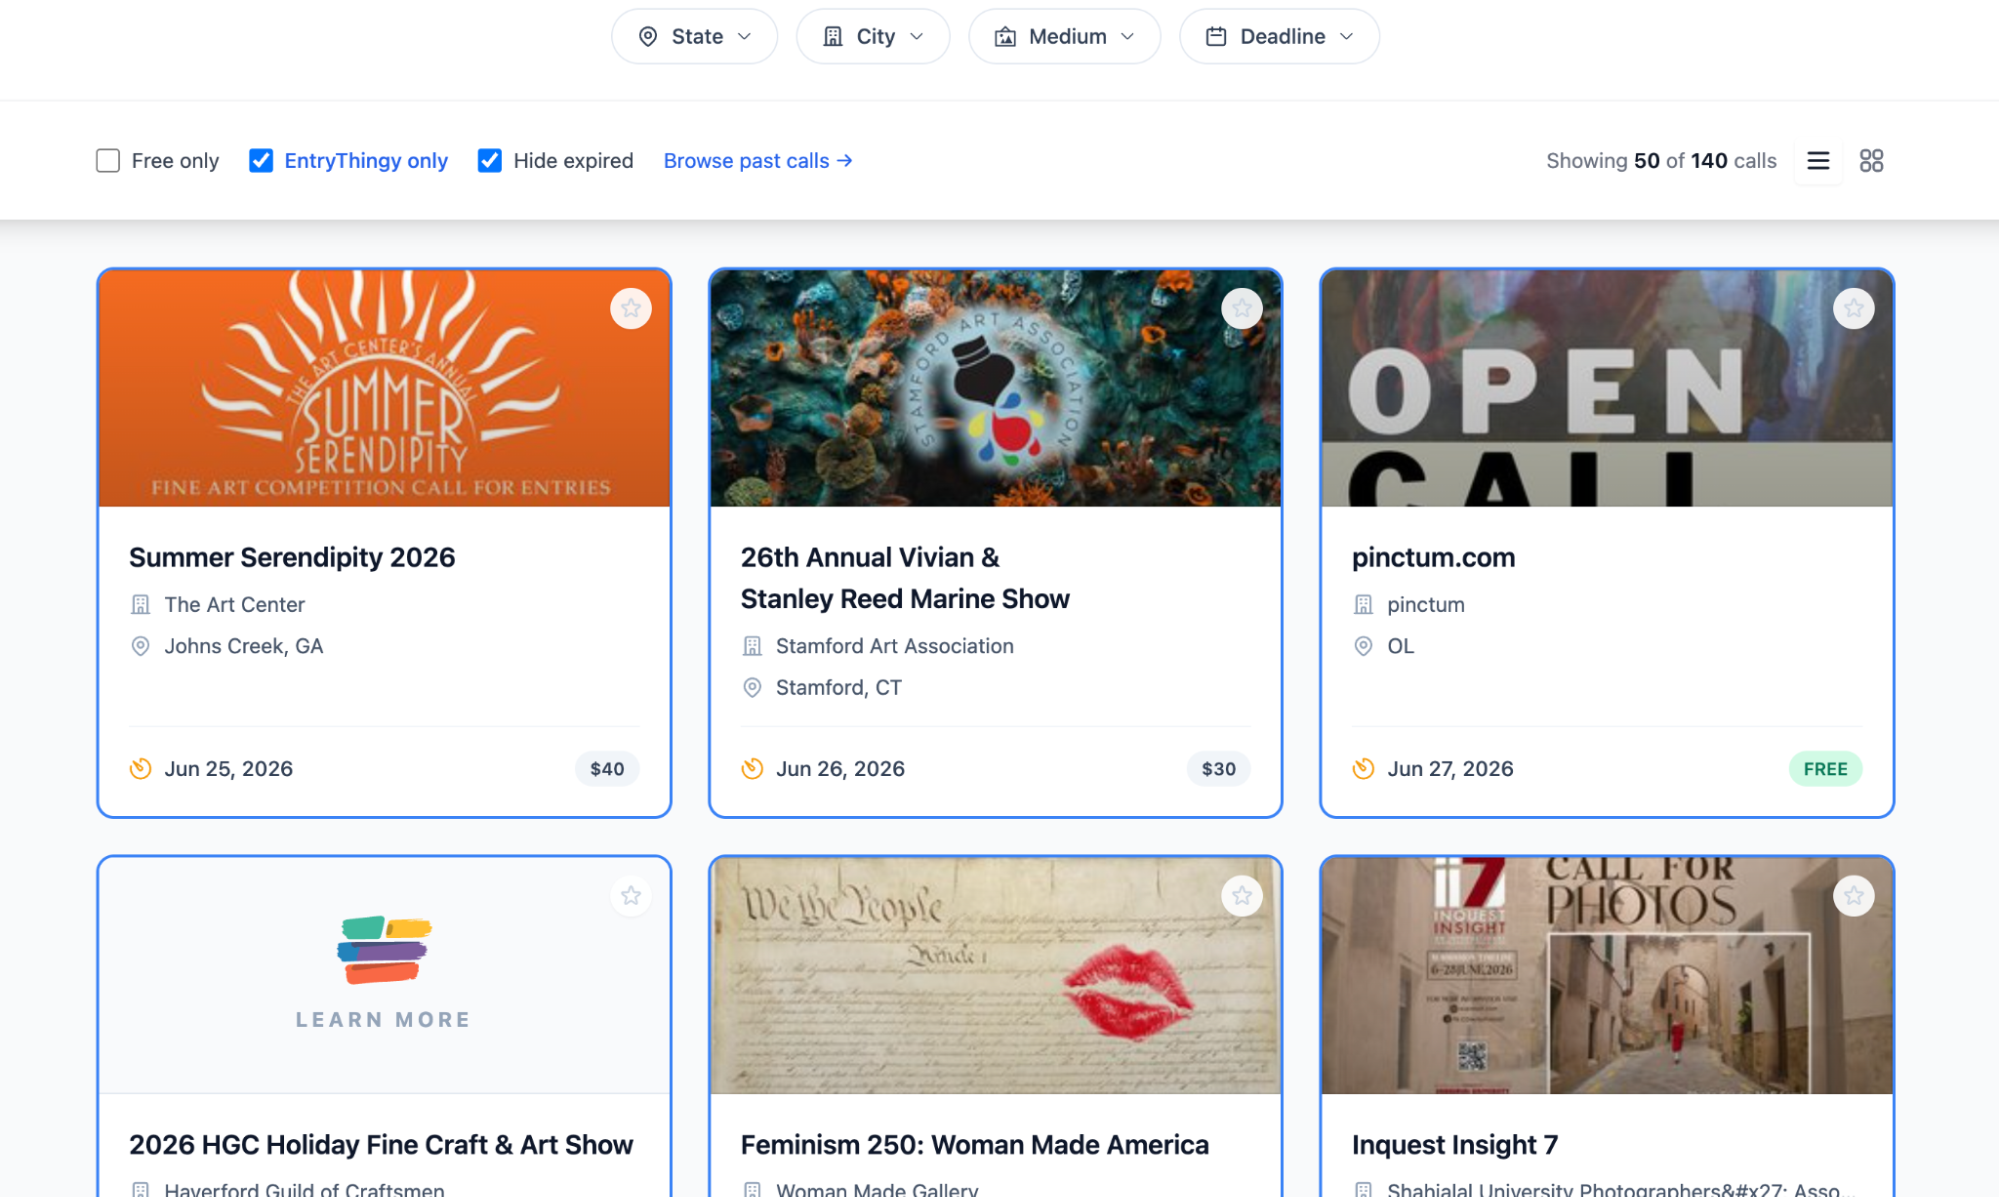The height and width of the screenshot is (1197, 1999).
Task: Click Stamford Art Association organization text
Action: (x=894, y=646)
